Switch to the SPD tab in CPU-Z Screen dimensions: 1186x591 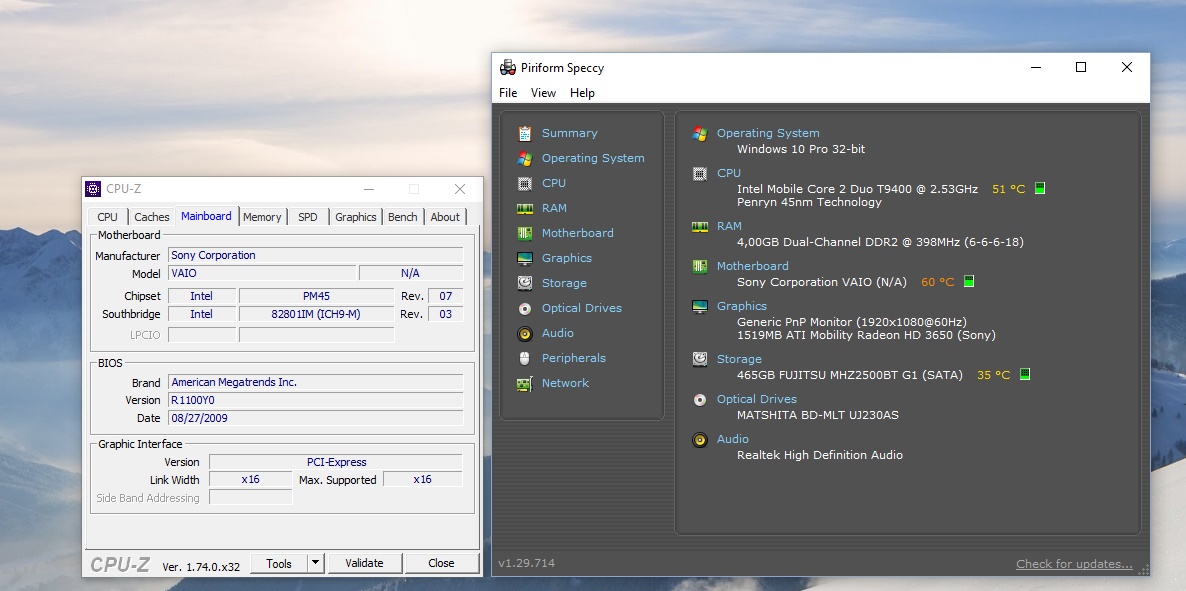point(308,217)
